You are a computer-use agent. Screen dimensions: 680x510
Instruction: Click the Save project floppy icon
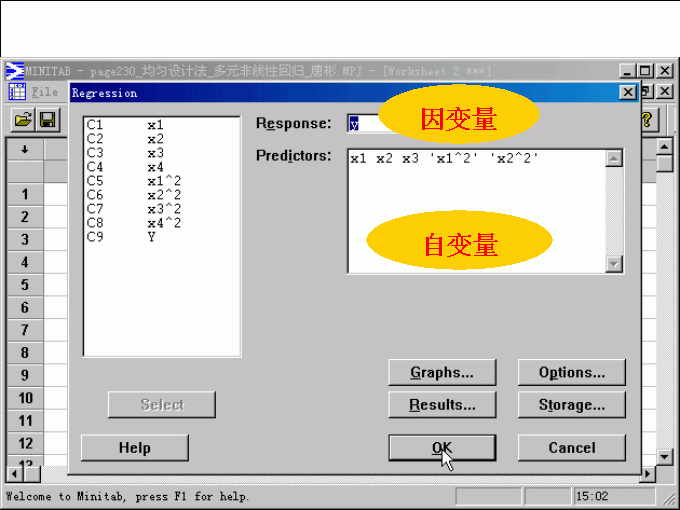[x=47, y=120]
